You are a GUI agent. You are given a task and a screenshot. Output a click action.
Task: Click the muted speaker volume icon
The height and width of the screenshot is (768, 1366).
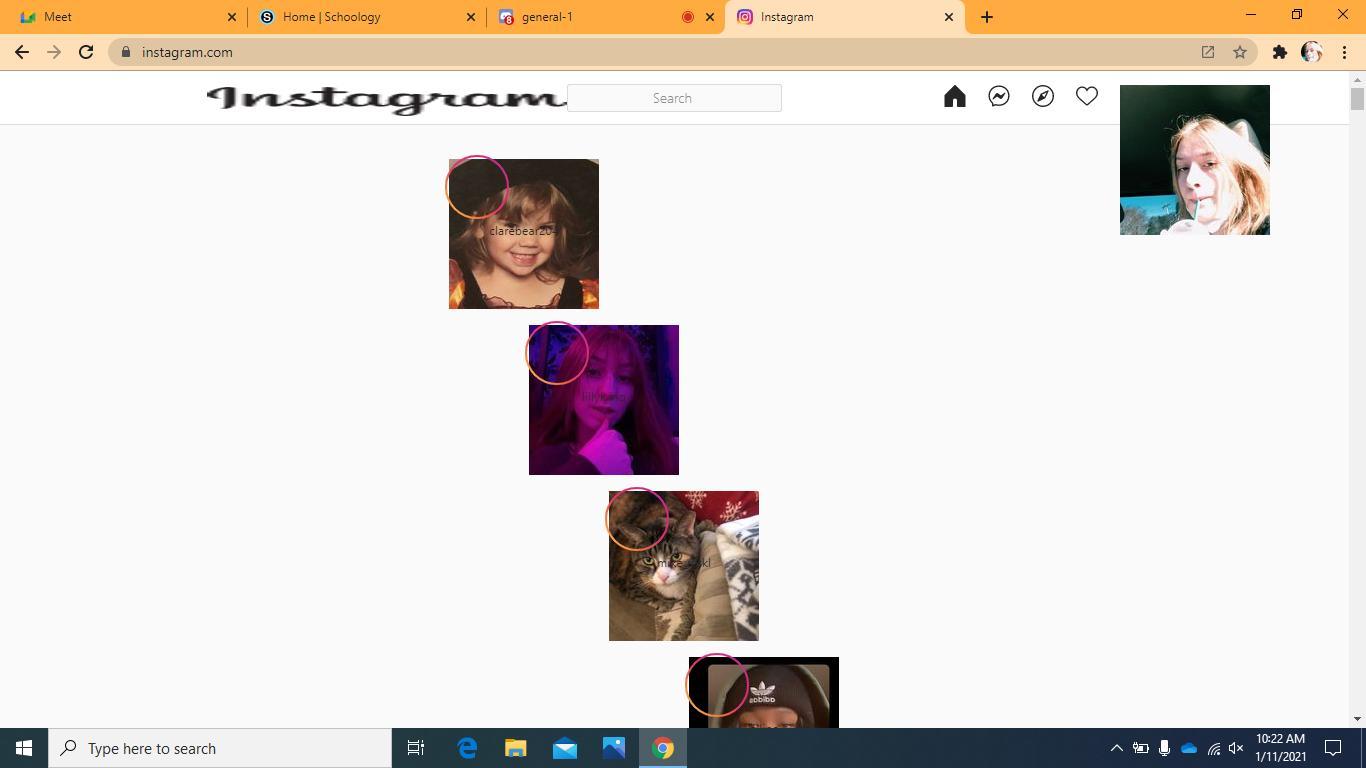[1236, 748]
